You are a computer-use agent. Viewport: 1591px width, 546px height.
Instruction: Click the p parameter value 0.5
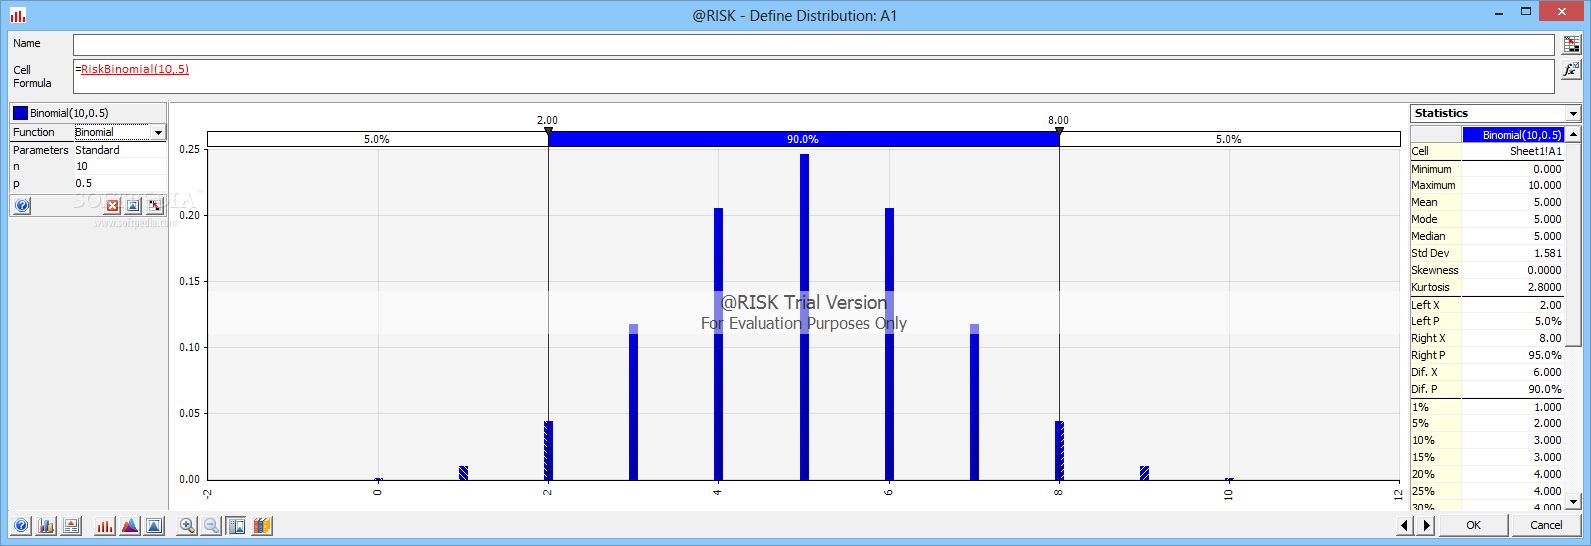click(x=119, y=184)
